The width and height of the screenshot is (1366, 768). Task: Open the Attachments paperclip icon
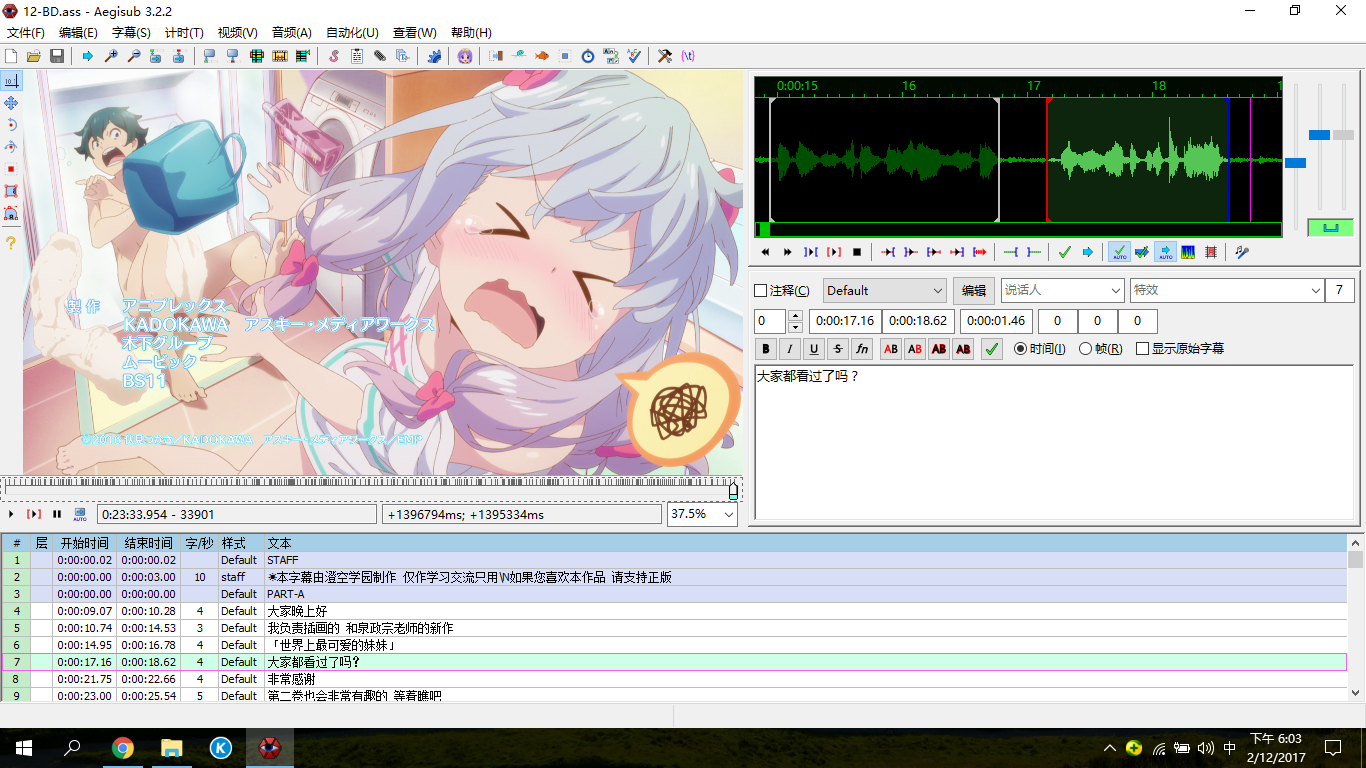coord(380,56)
